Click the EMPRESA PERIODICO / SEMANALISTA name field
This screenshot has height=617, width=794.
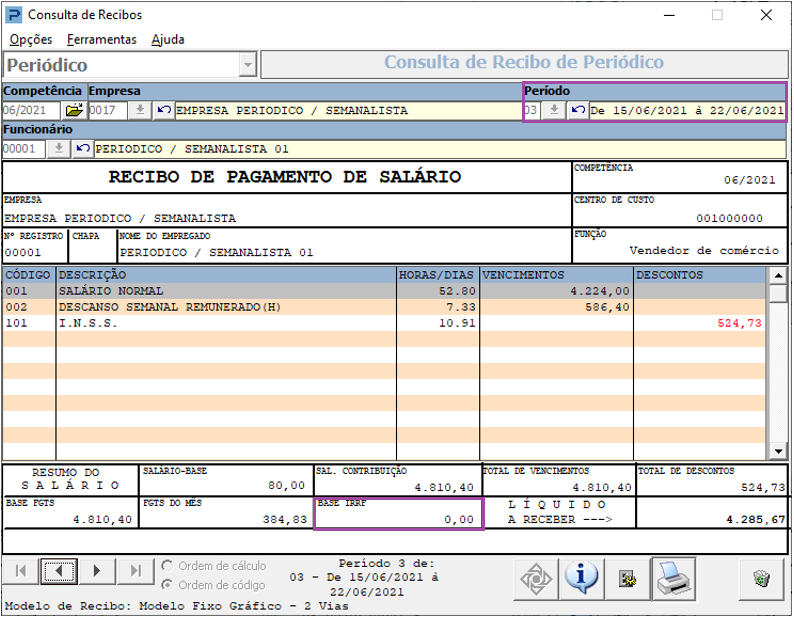(x=348, y=110)
